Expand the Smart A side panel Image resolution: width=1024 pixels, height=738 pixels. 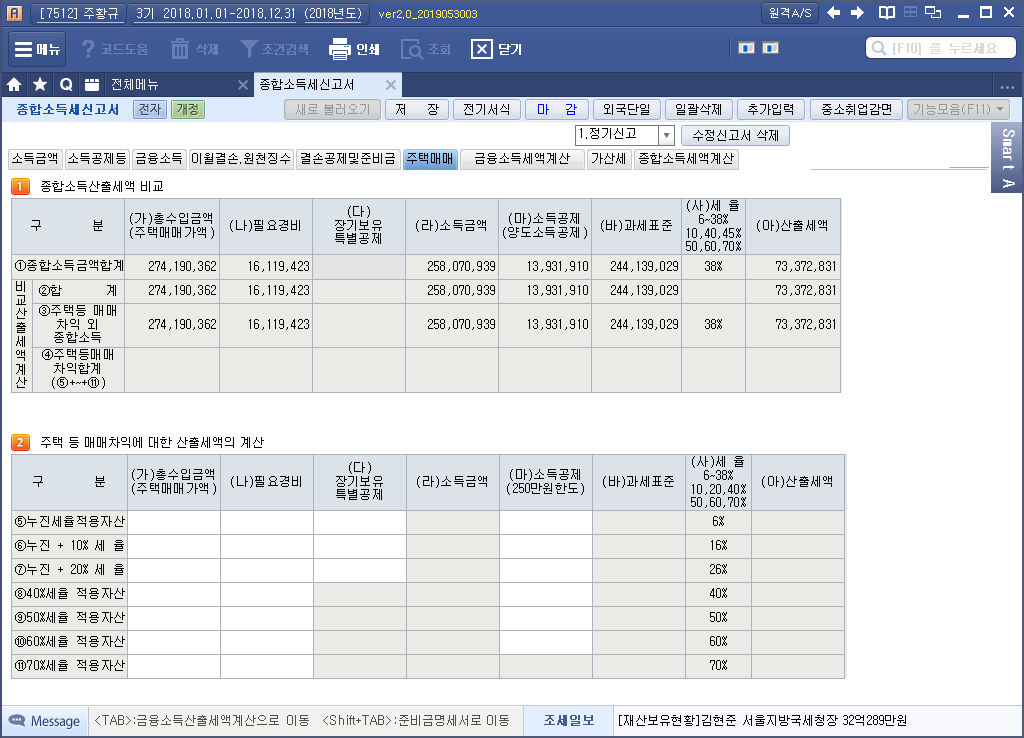pyautogui.click(x=1008, y=158)
